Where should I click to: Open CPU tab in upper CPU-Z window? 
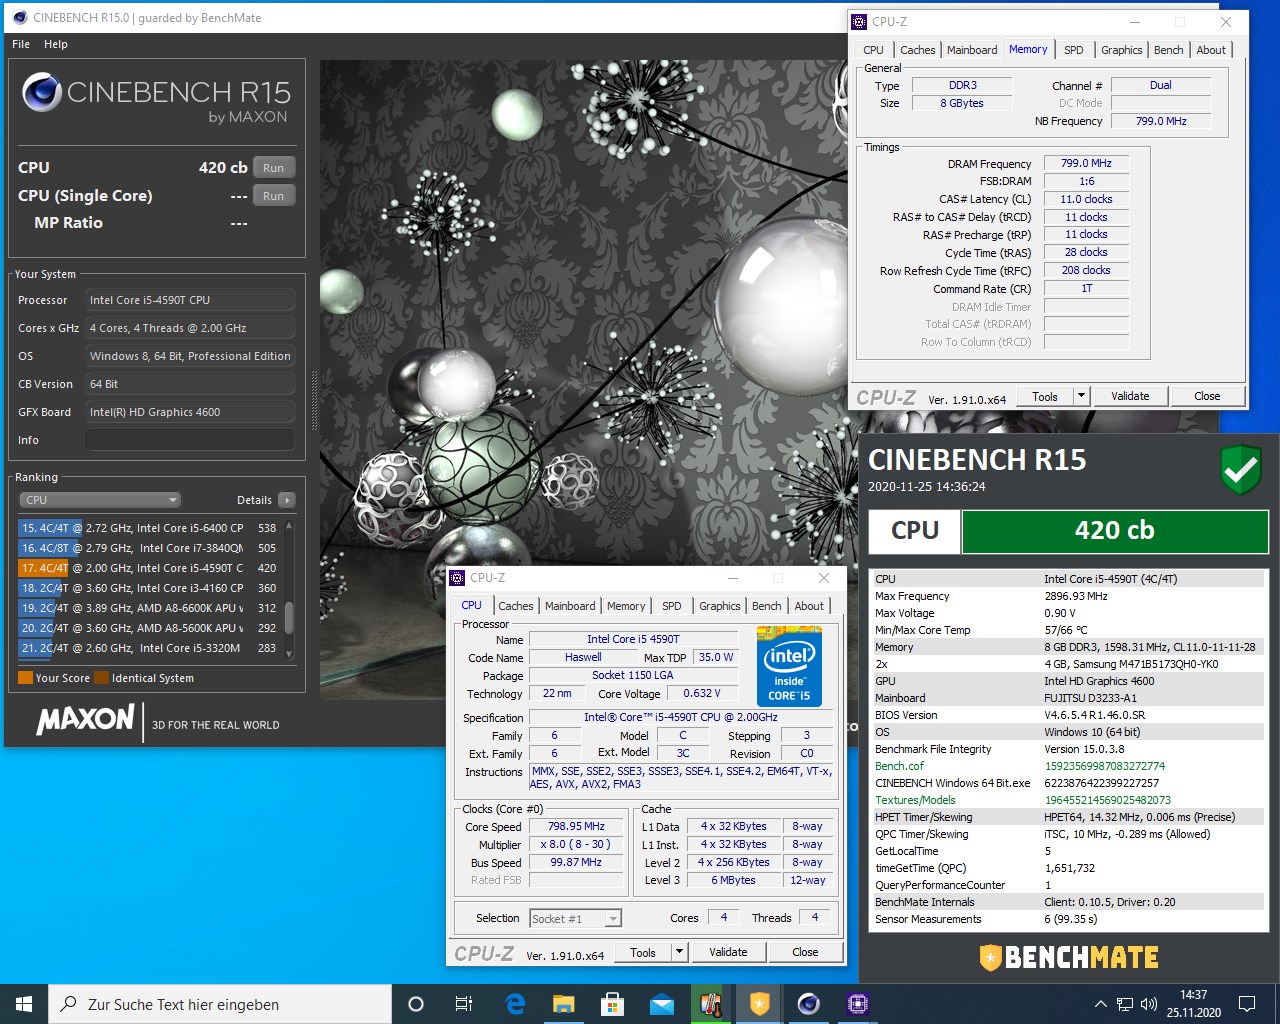coord(873,50)
